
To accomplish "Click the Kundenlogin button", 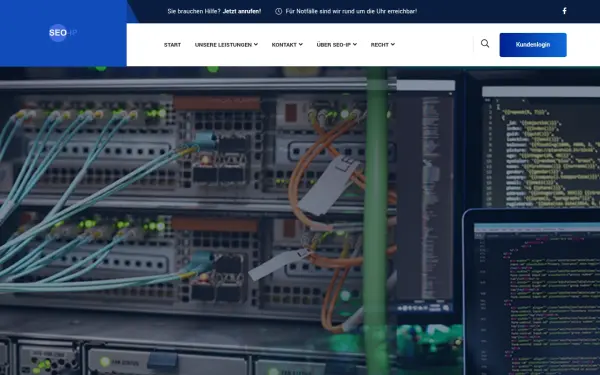I will tap(533, 45).
